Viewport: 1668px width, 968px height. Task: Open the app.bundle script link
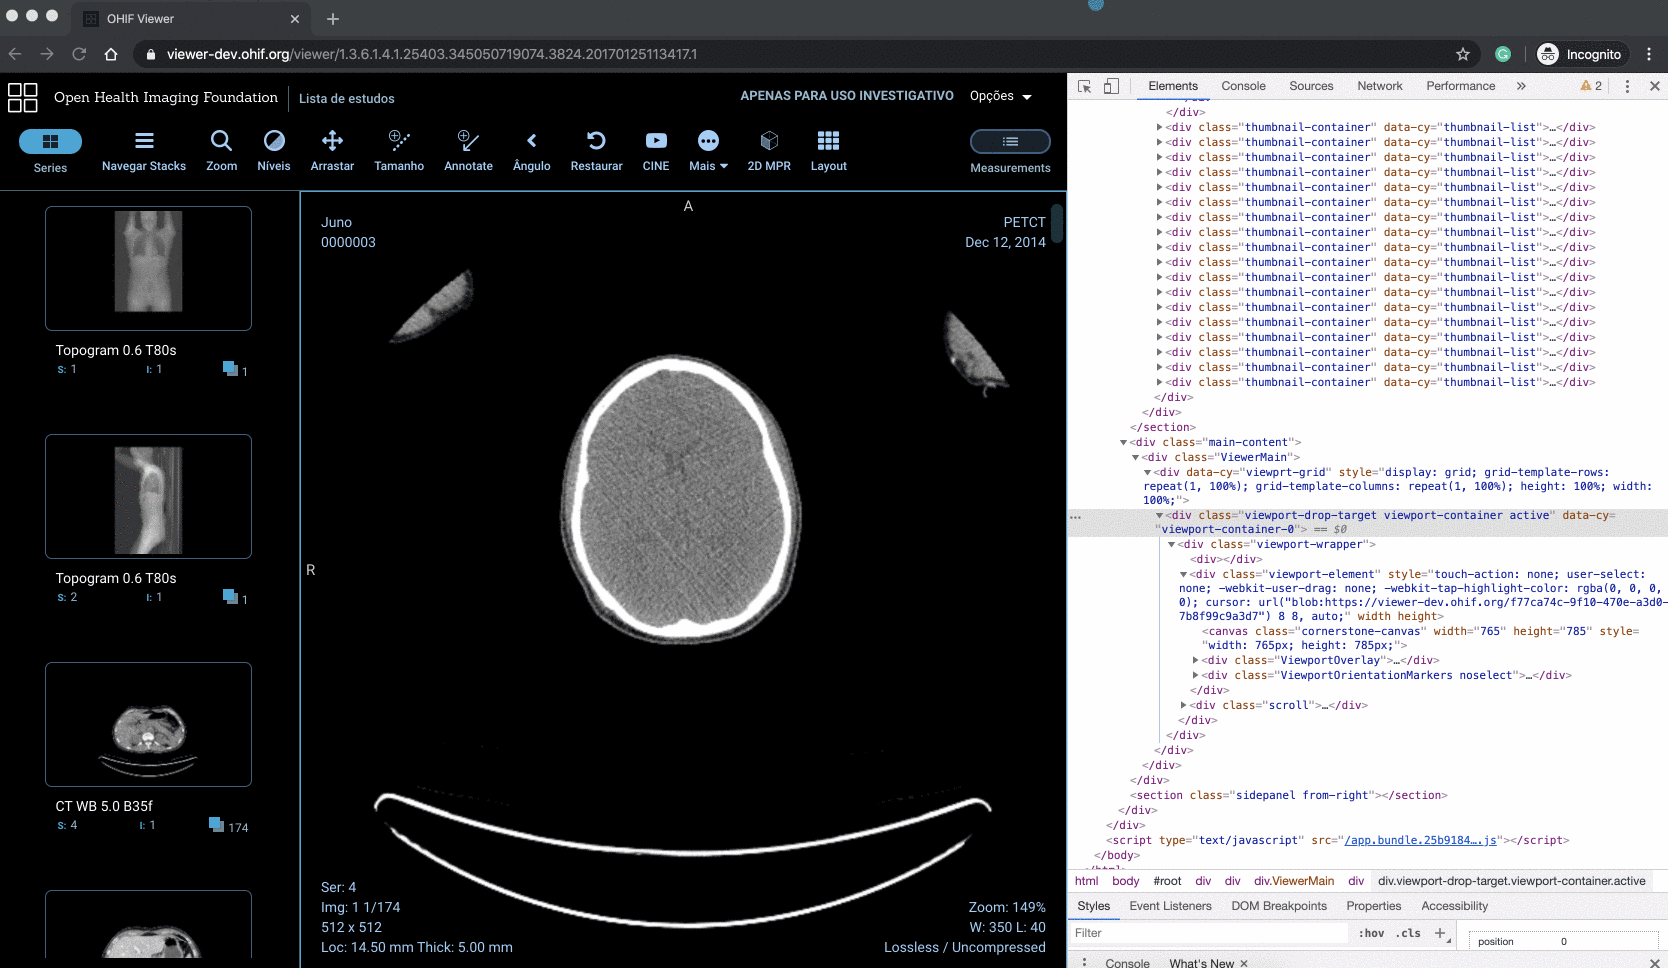pyautogui.click(x=1420, y=840)
